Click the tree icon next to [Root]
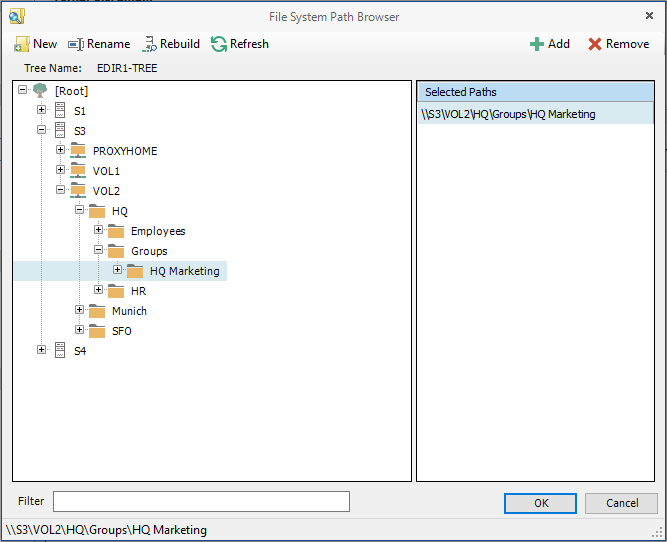Screen dimensions: 667x542 40,90
